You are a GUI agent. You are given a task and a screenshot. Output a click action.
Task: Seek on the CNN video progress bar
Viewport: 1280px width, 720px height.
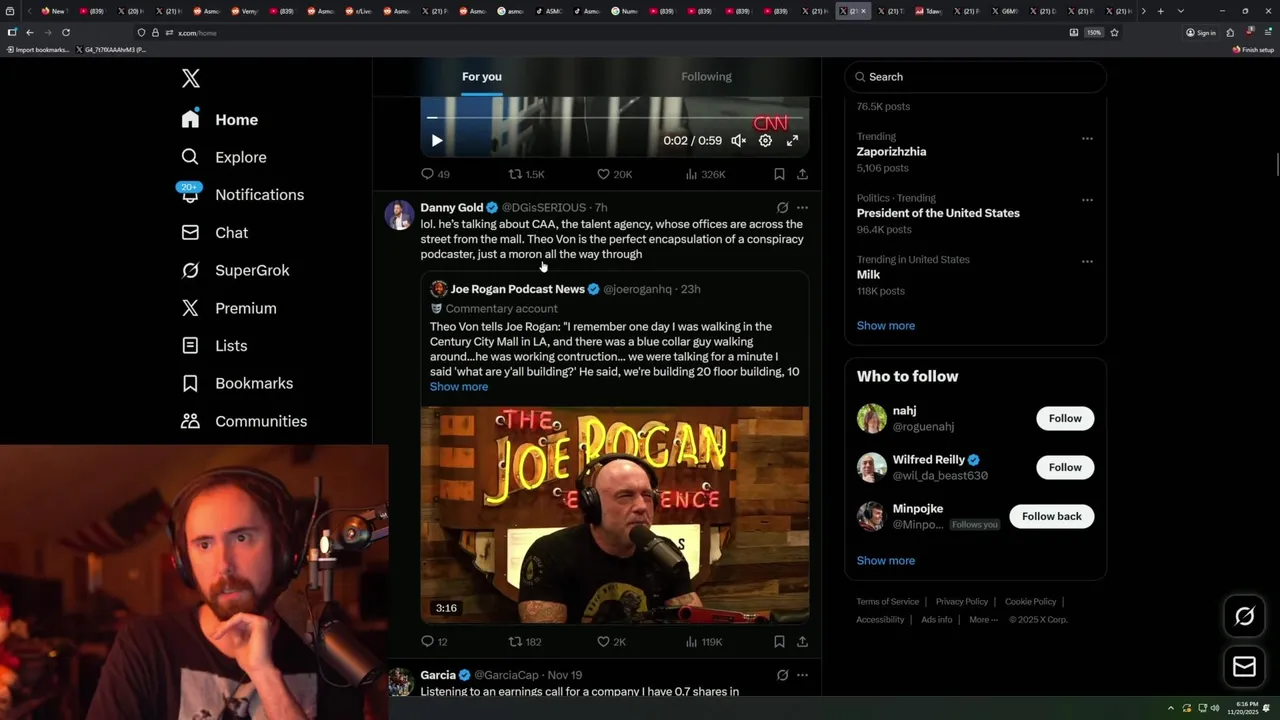click(614, 118)
